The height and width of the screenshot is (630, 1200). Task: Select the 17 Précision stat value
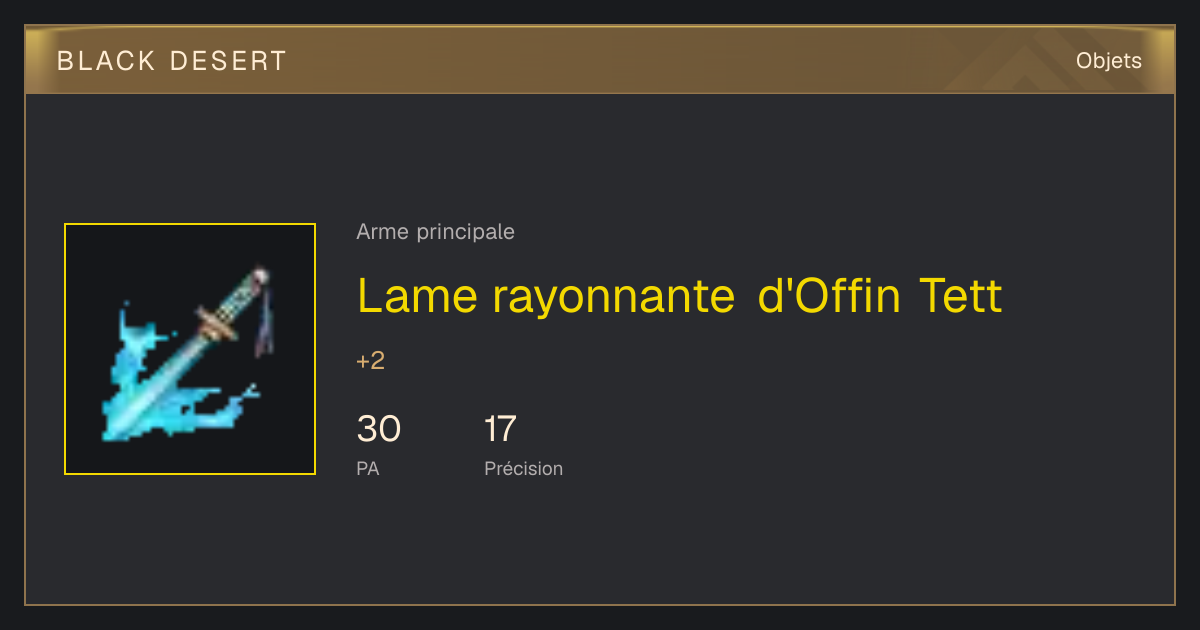pyautogui.click(x=500, y=429)
